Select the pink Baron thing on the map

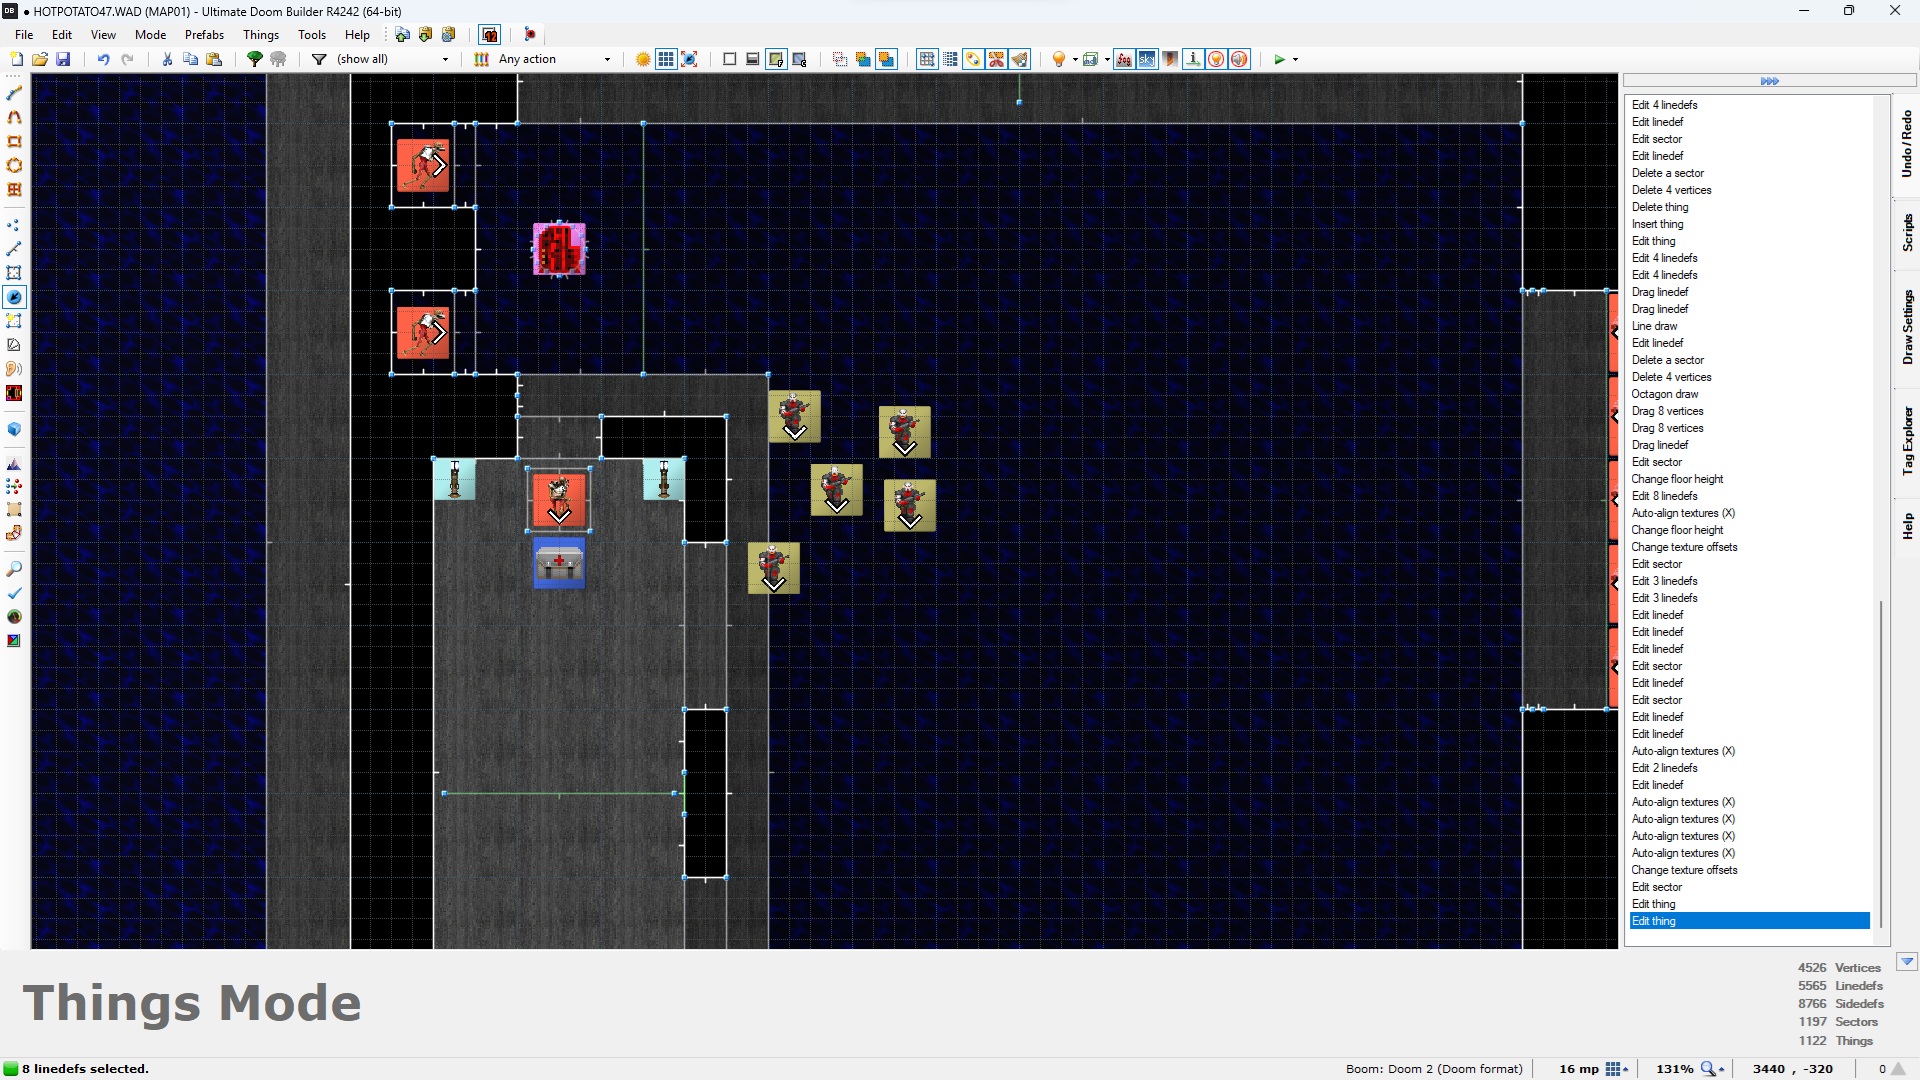pos(559,249)
